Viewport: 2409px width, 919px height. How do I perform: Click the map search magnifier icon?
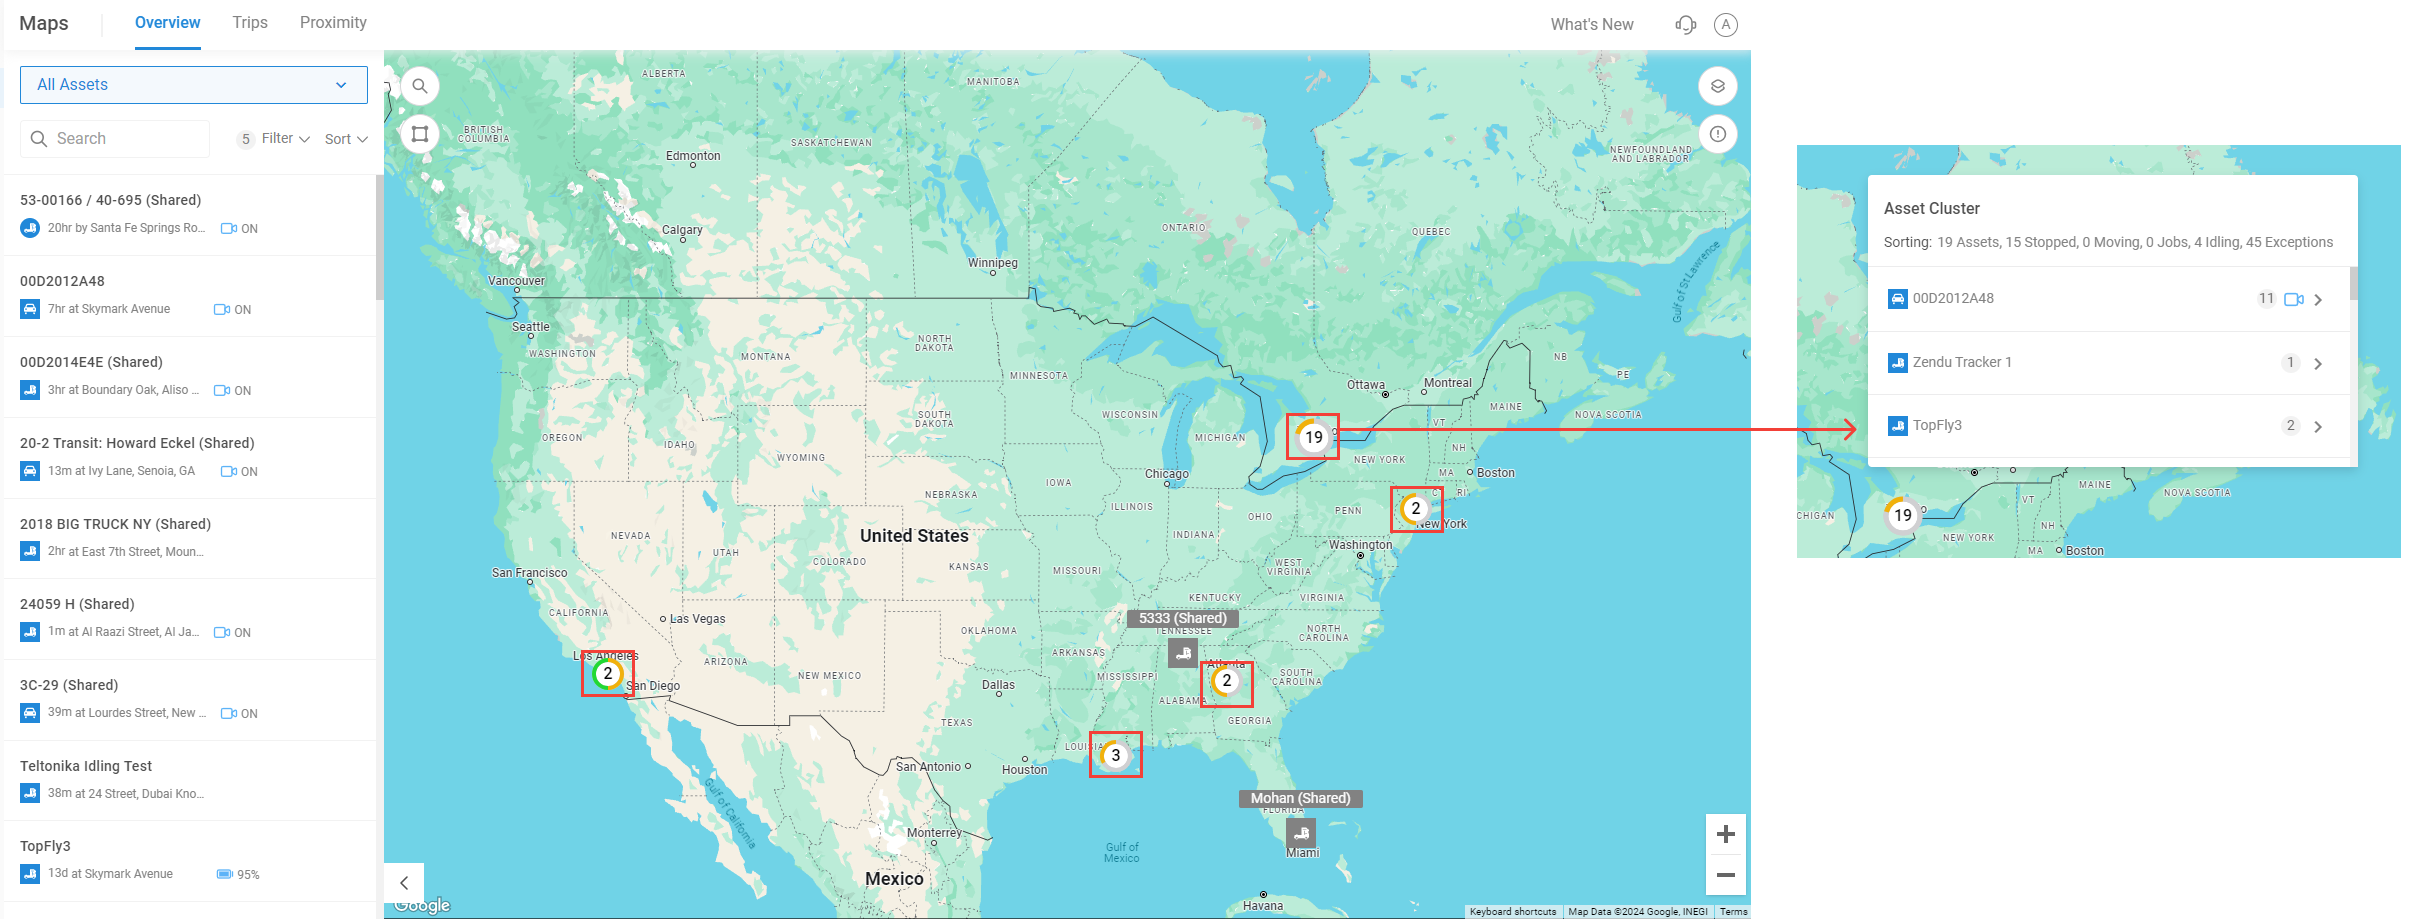420,86
